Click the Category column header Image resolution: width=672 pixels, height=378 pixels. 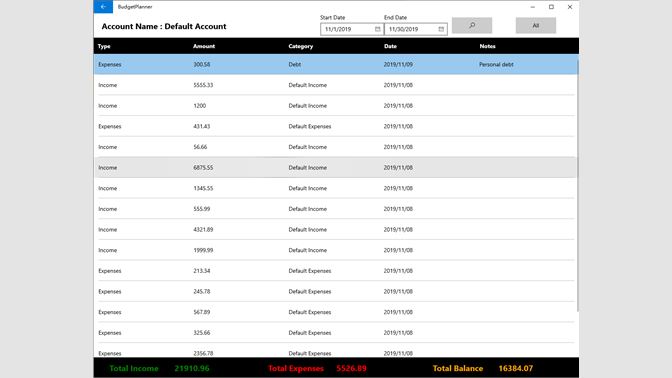click(301, 46)
